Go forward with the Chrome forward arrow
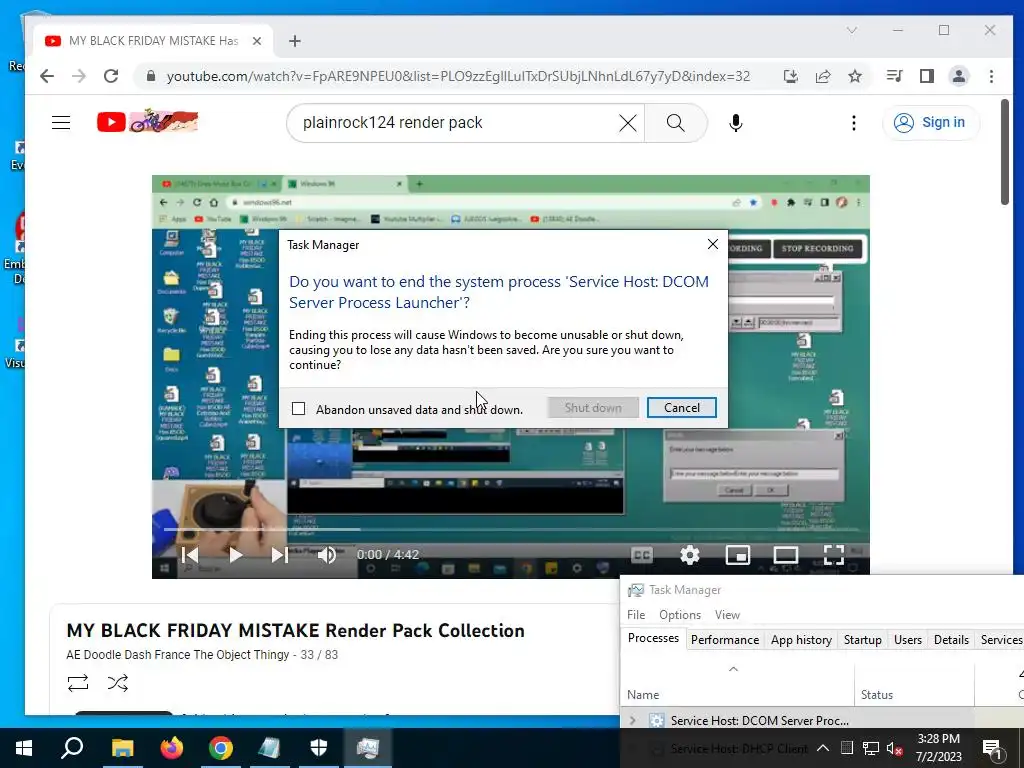Viewport: 1024px width, 768px height. 79,76
